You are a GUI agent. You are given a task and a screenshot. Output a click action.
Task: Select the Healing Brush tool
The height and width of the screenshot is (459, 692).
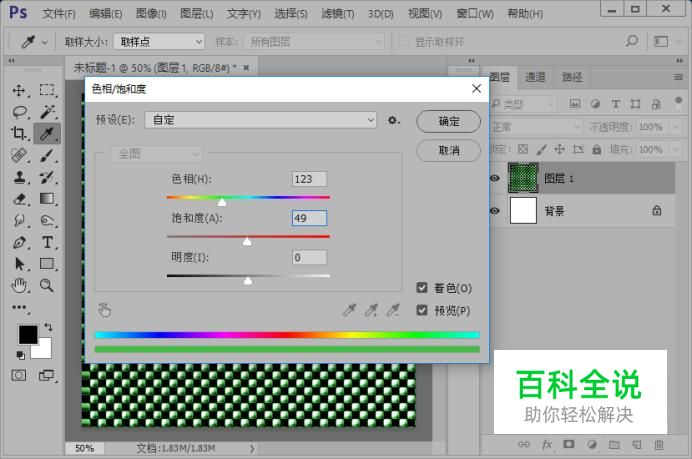[19, 155]
